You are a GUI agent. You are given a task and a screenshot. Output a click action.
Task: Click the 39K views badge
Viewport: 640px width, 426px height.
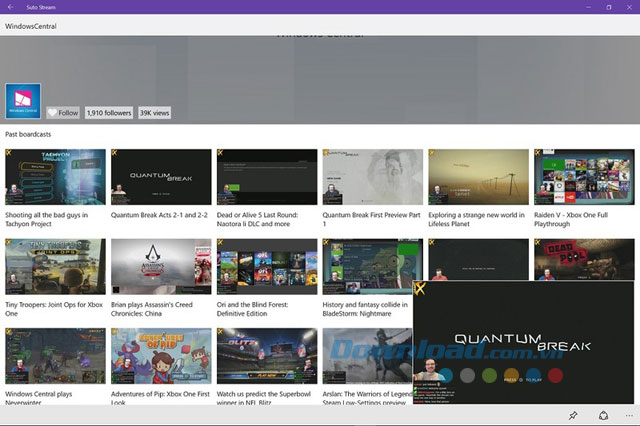coord(154,113)
